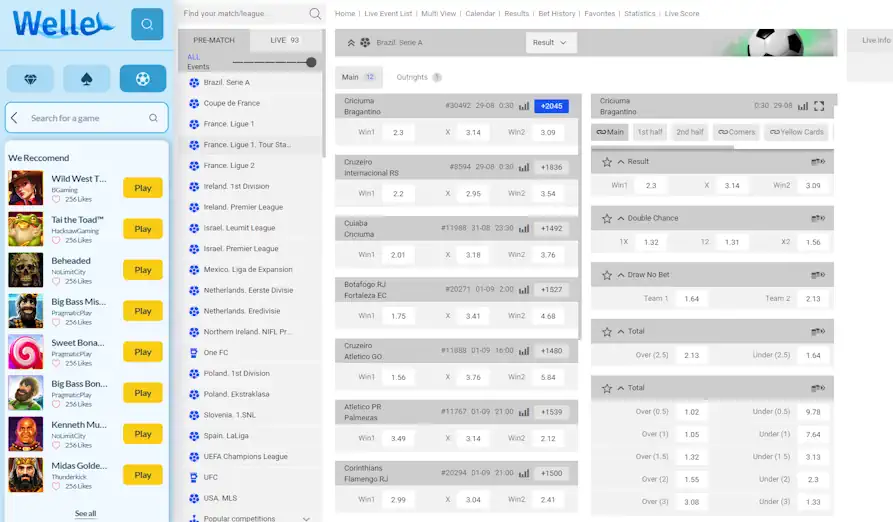
Task: Click magnifier in Find your match field
Action: coord(315,14)
